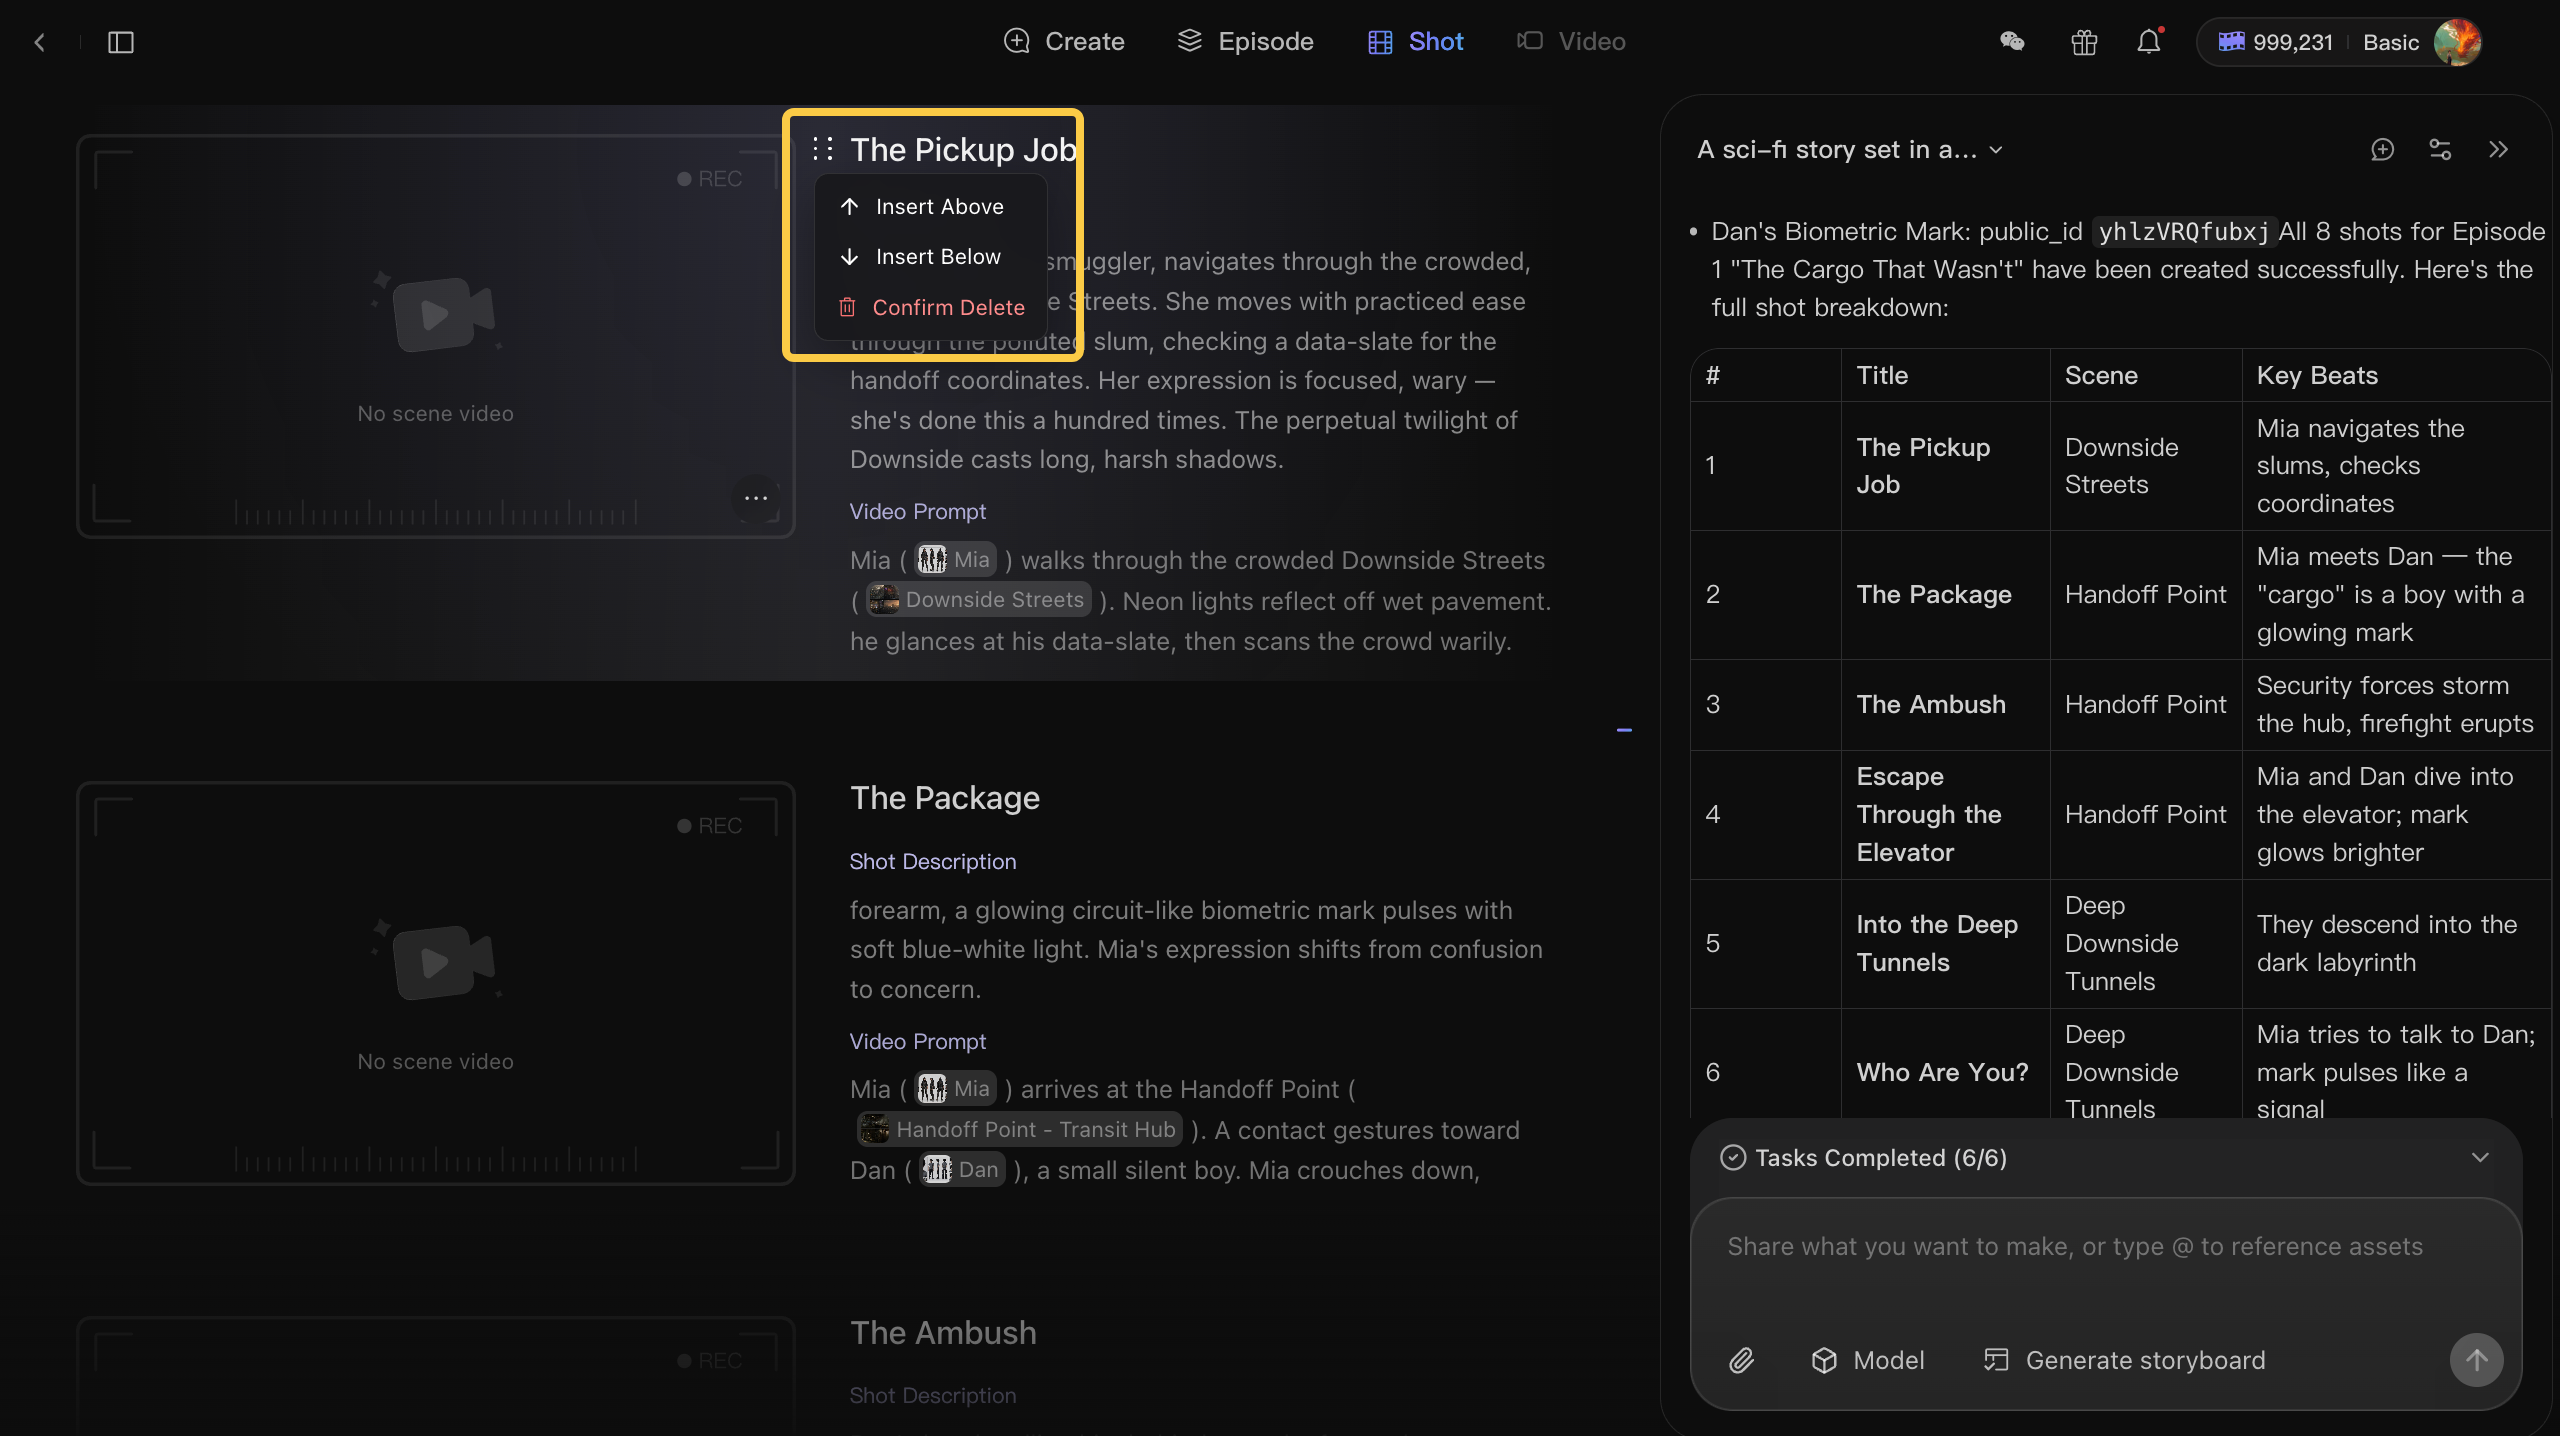Click drag handle beside The Pickup Job
Image resolution: width=2560 pixels, height=1436 pixels.
(x=823, y=149)
